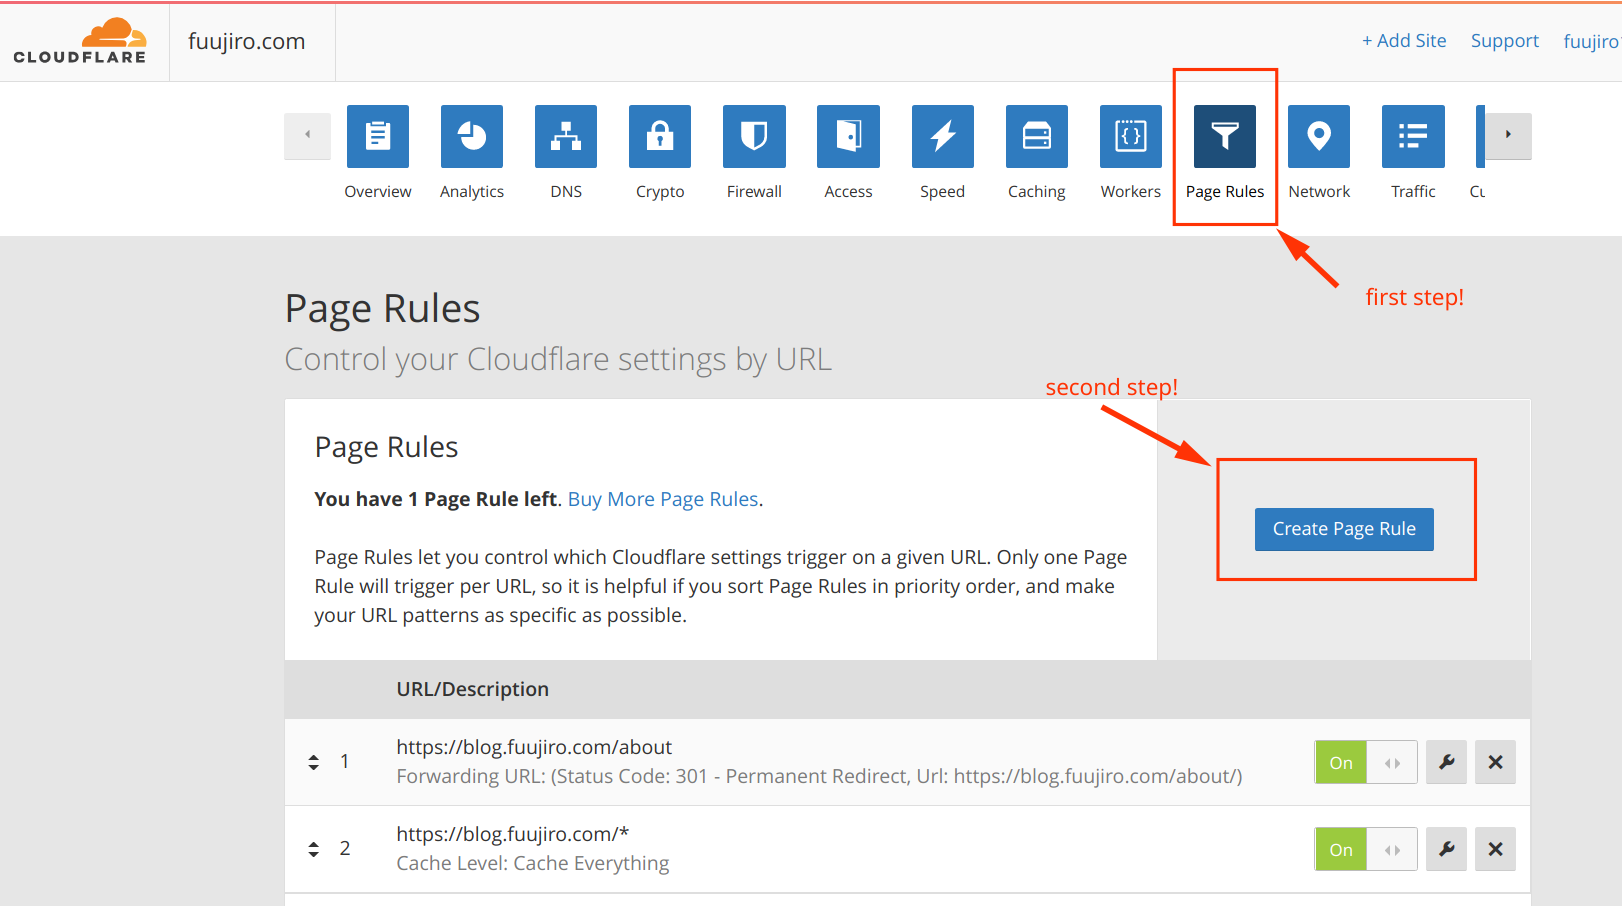Click the Cloudflare logo

pyautogui.click(x=80, y=41)
